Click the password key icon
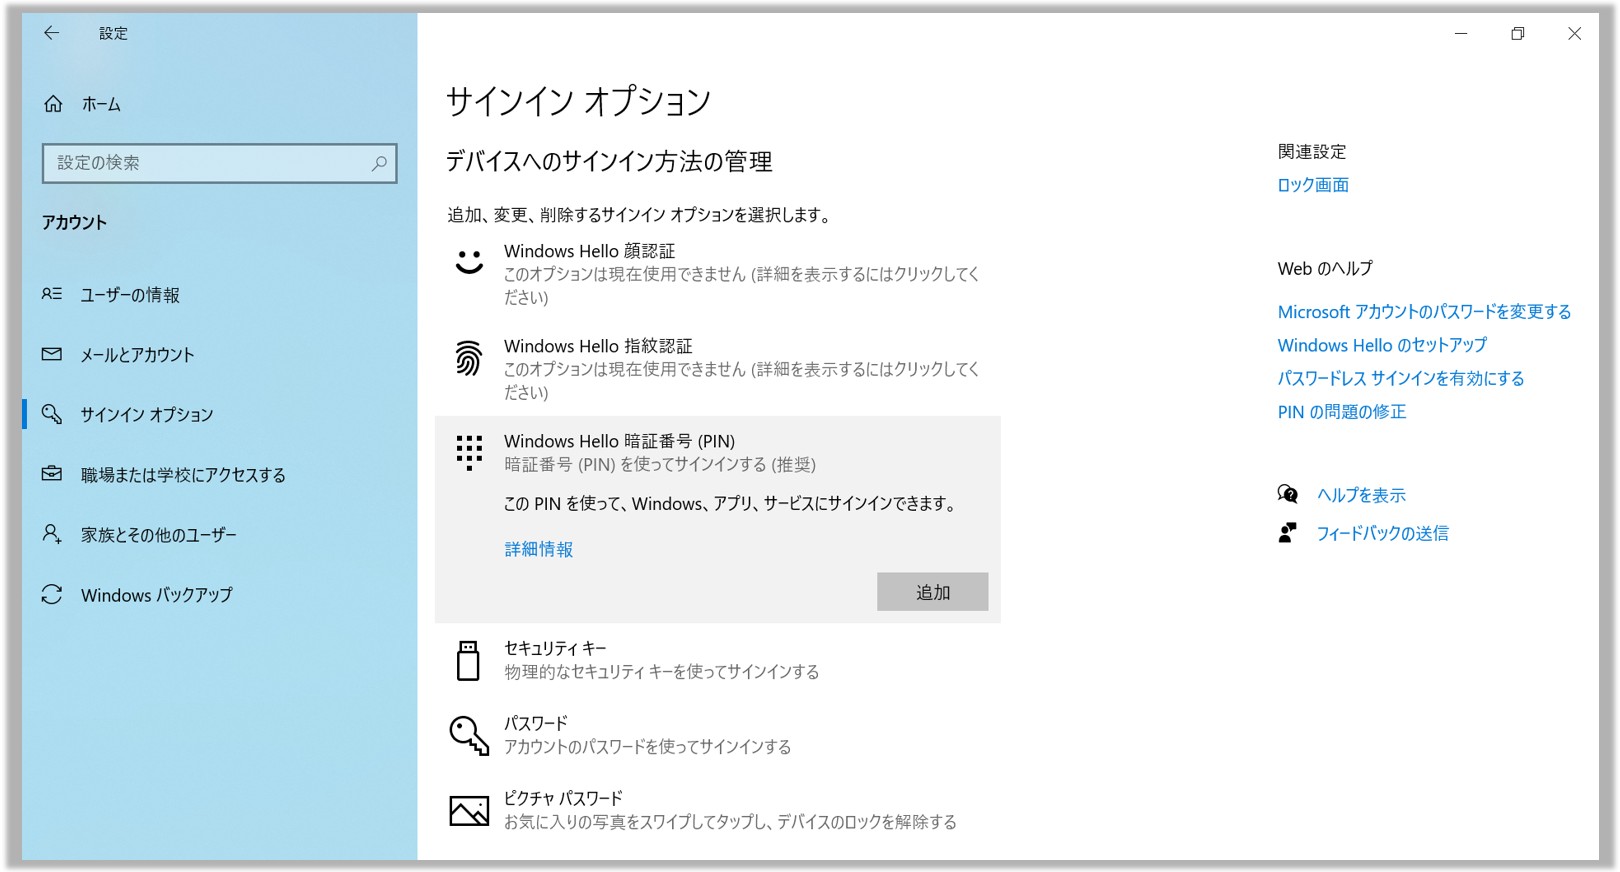This screenshot has width=1620, height=872. coord(469,735)
